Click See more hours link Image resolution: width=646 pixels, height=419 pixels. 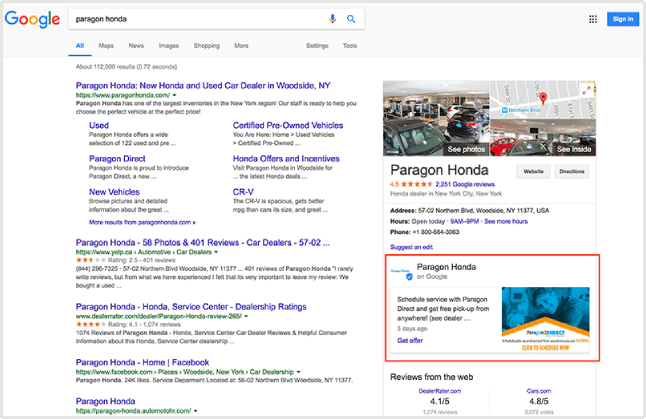[506, 221]
